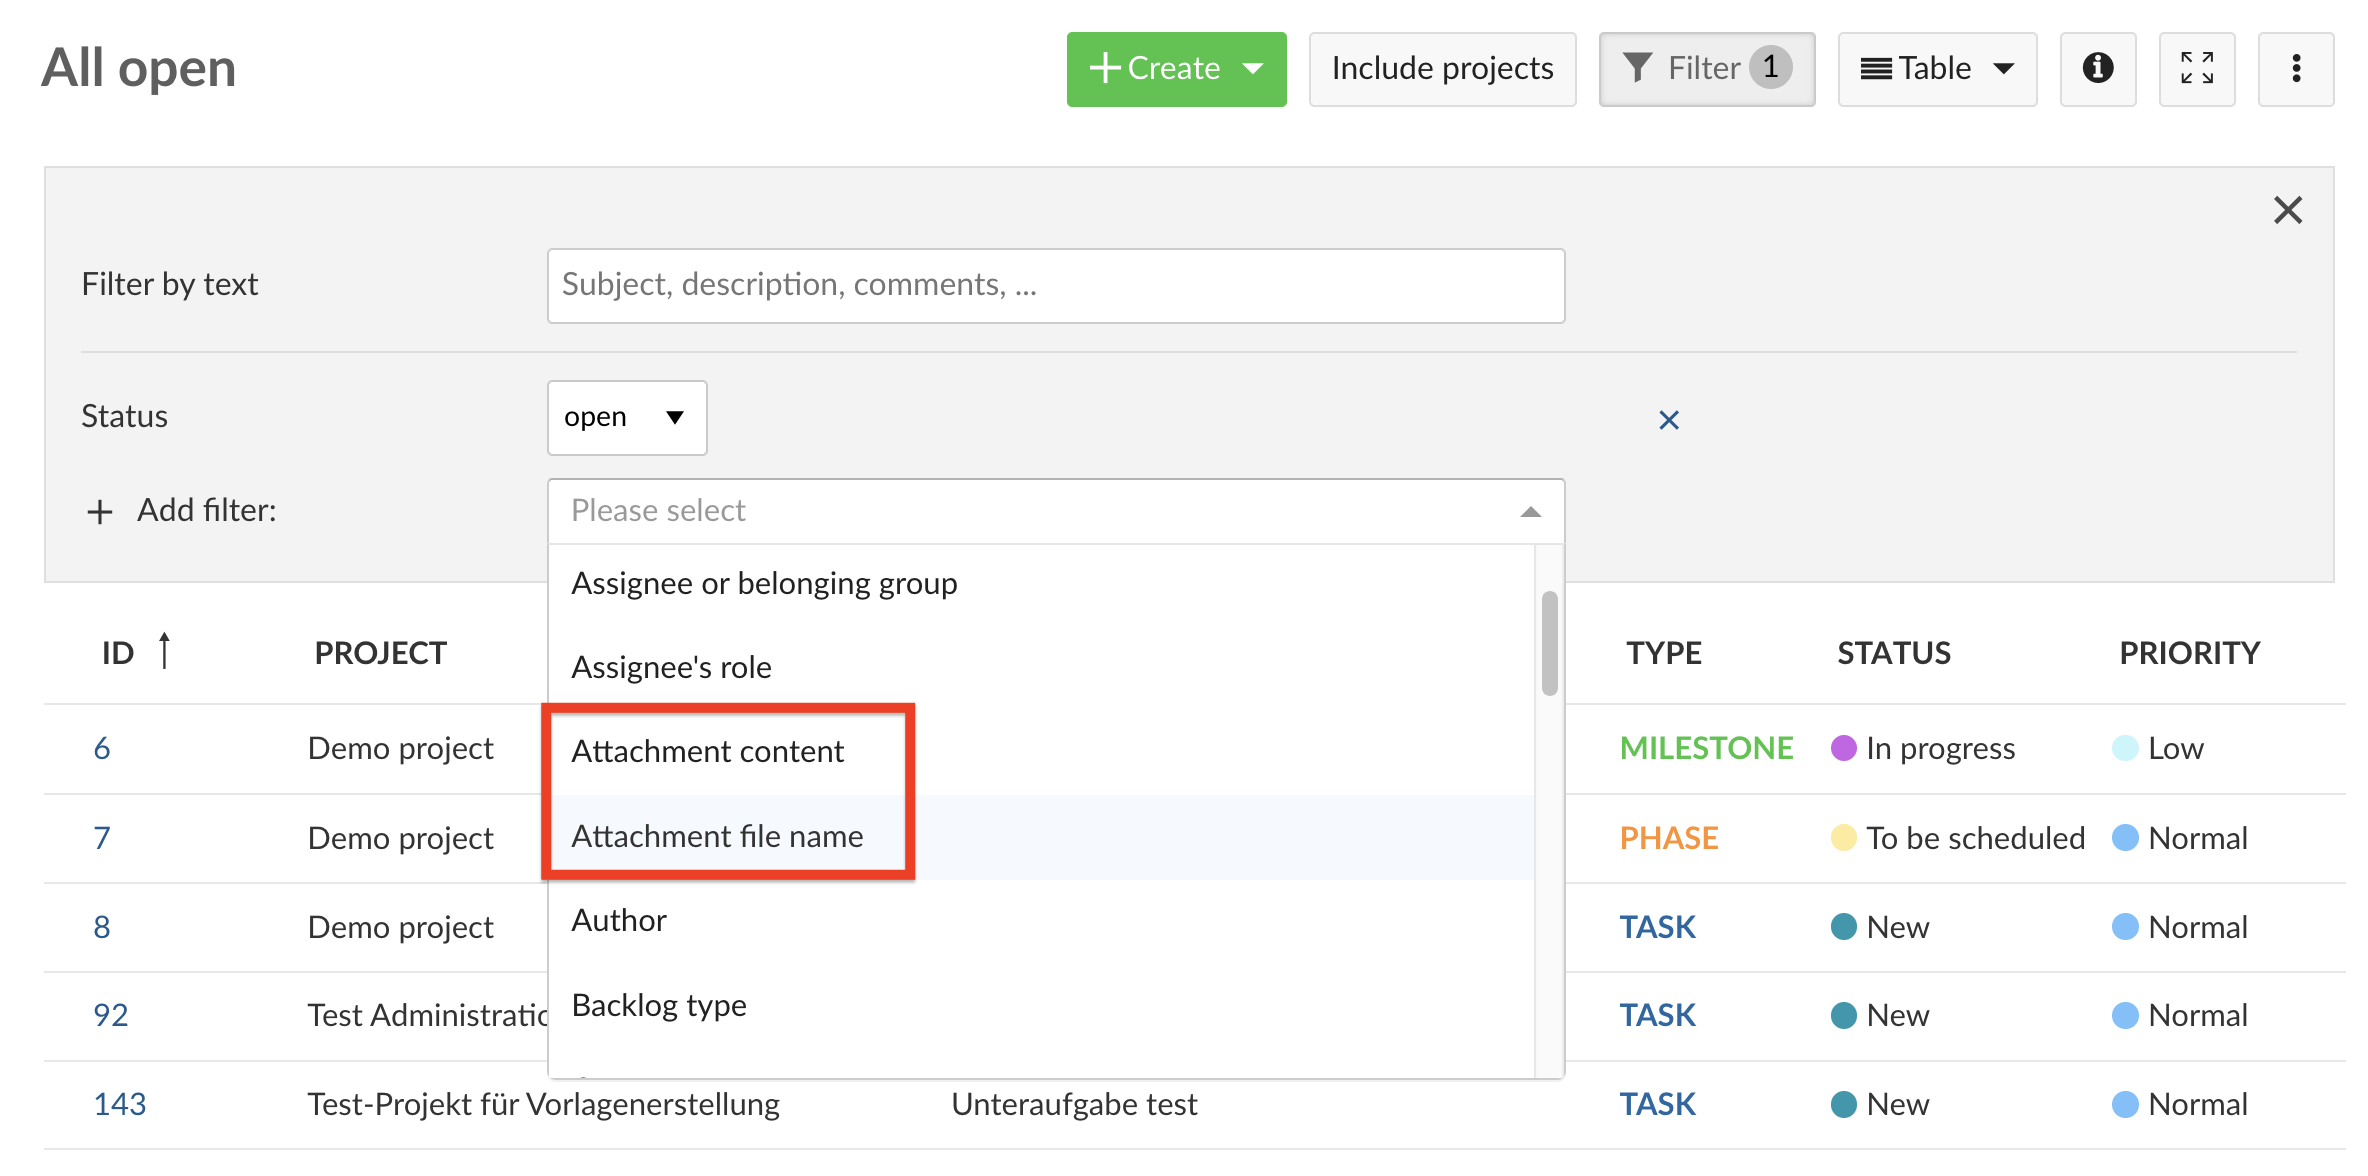Activate fullscreen zen mode icon
The image size is (2368, 1176).
(x=2196, y=68)
